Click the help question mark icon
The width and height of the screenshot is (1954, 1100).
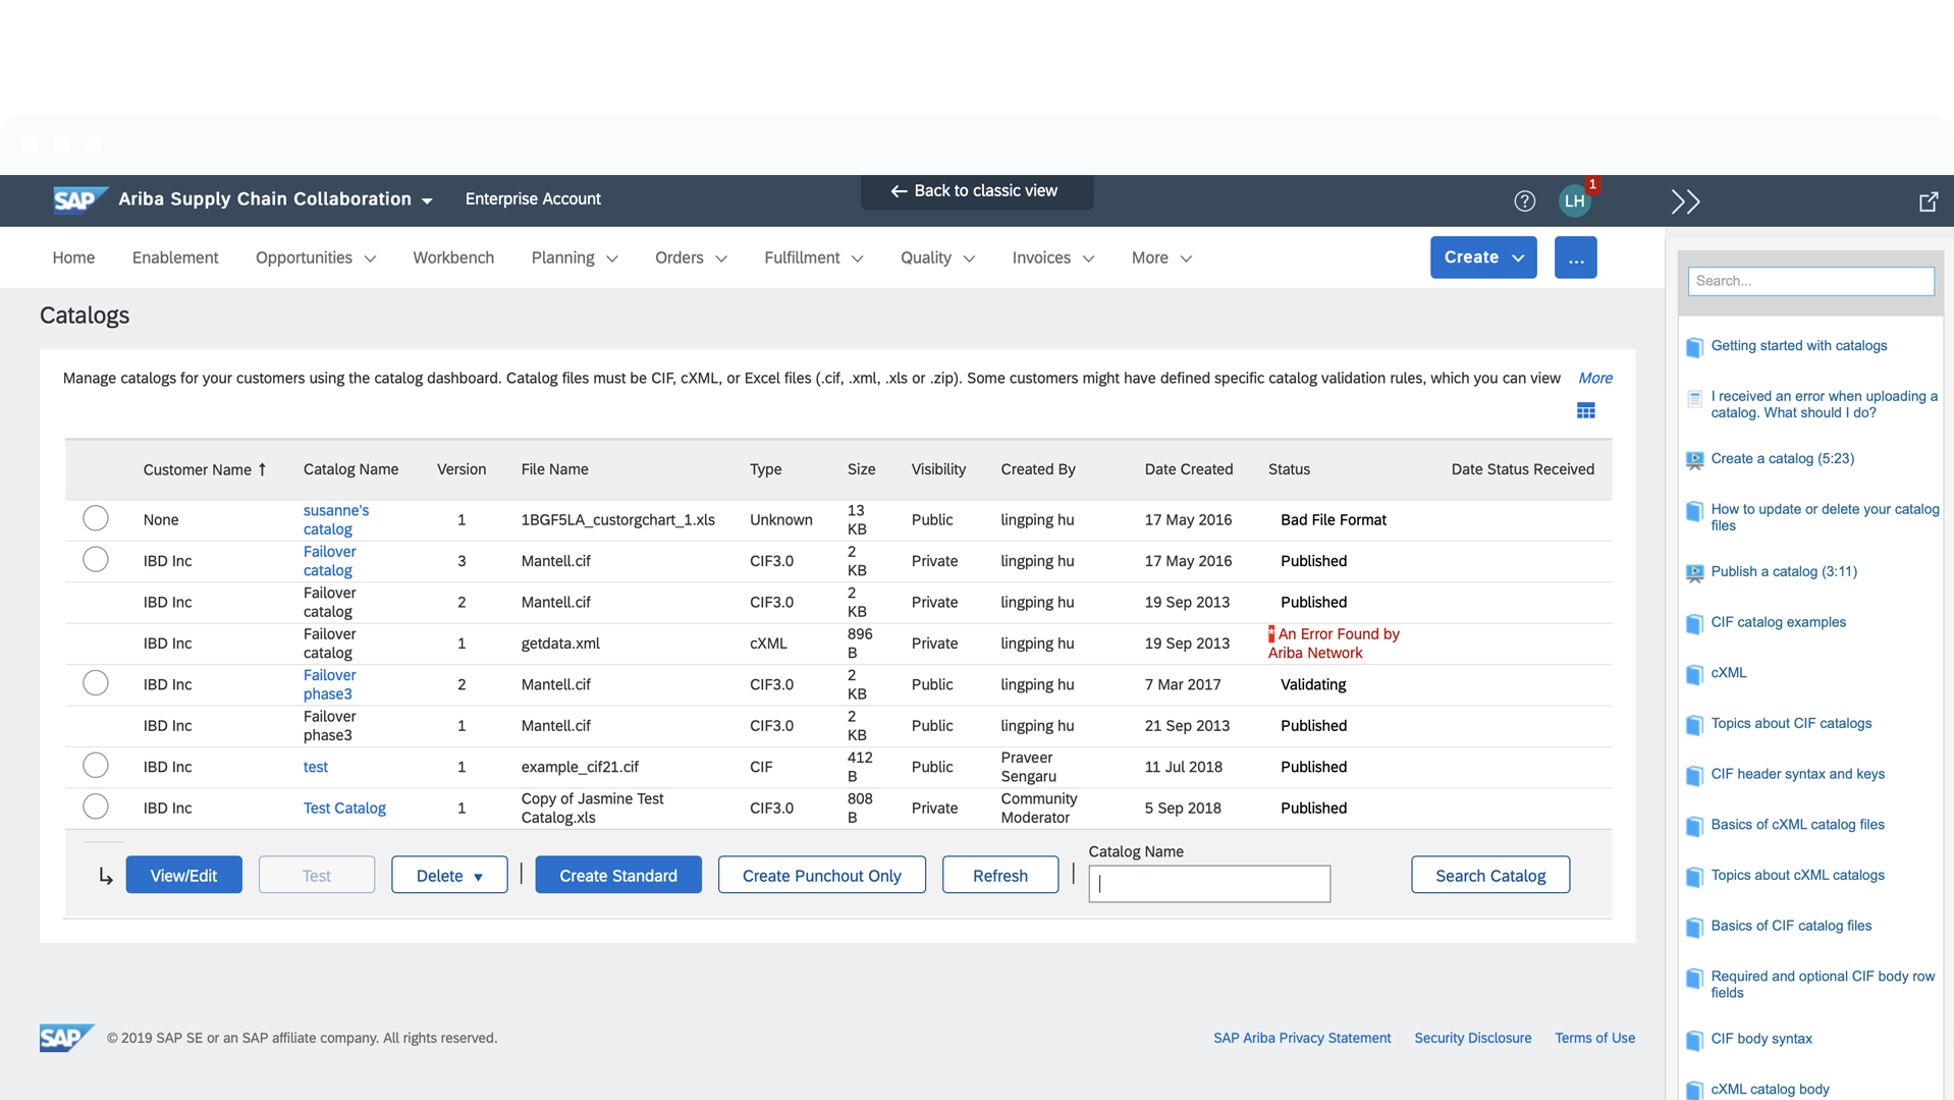(x=1524, y=201)
